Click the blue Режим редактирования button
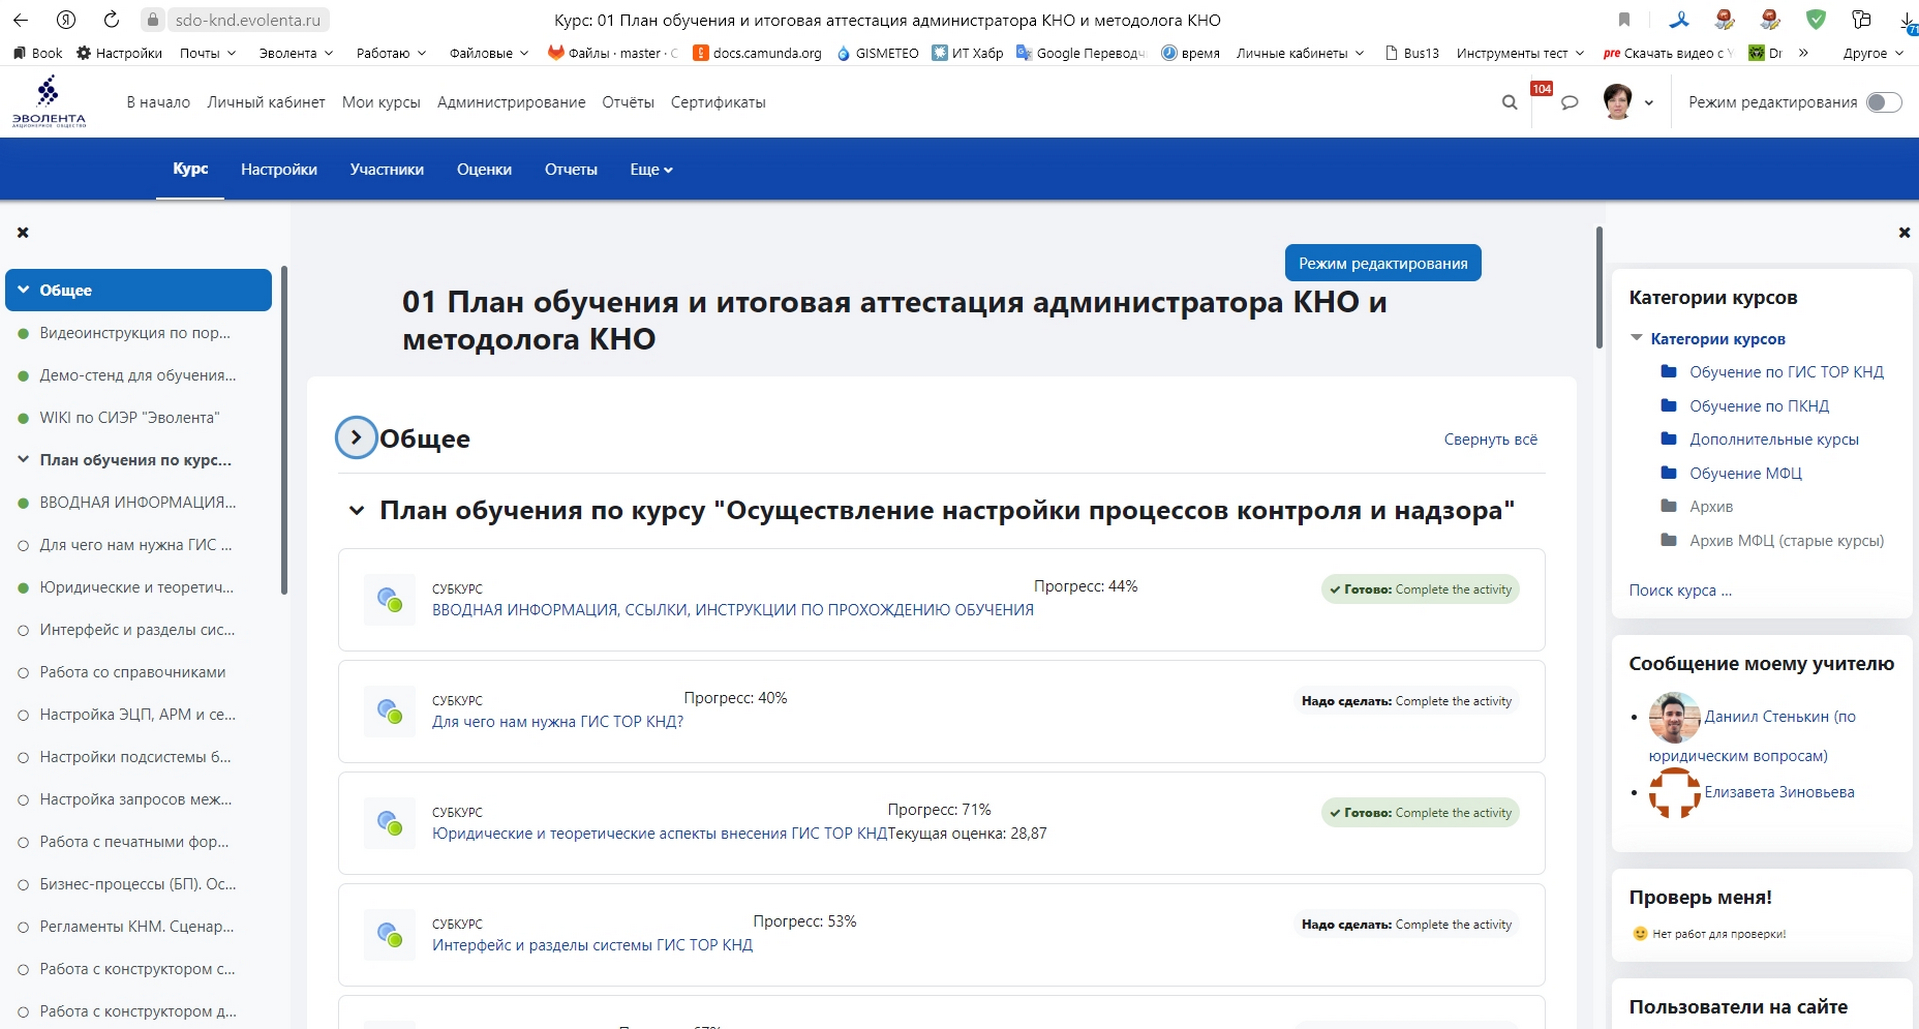 coord(1383,263)
